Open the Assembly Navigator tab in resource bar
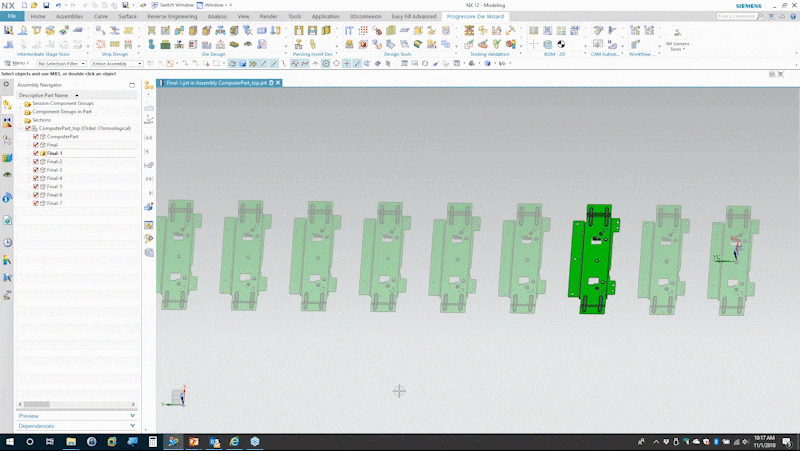This screenshot has width=800, height=451. [7, 105]
